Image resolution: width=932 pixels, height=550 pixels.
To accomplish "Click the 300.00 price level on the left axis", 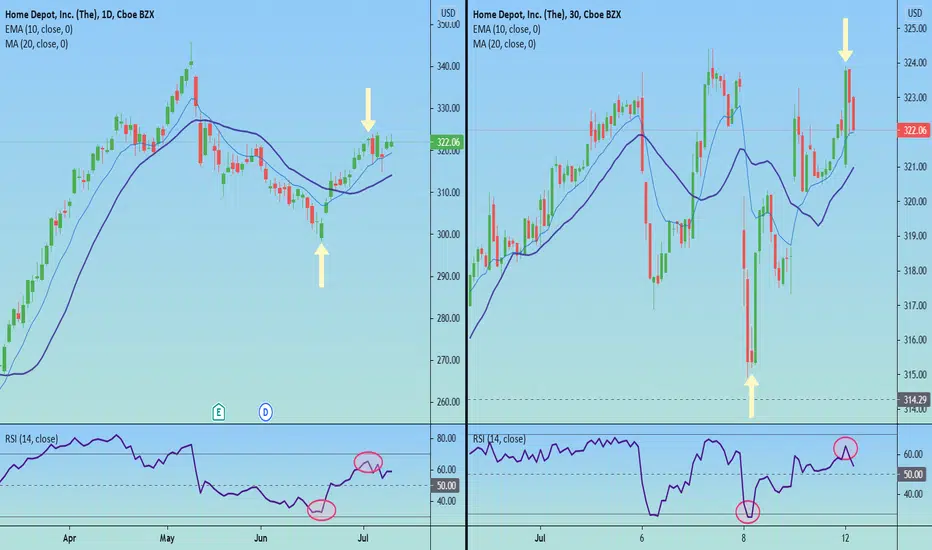I will [x=449, y=234].
